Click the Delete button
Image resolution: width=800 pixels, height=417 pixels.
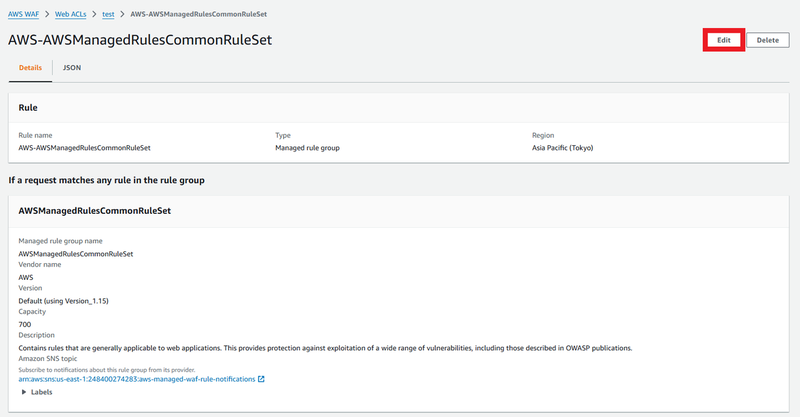[767, 40]
